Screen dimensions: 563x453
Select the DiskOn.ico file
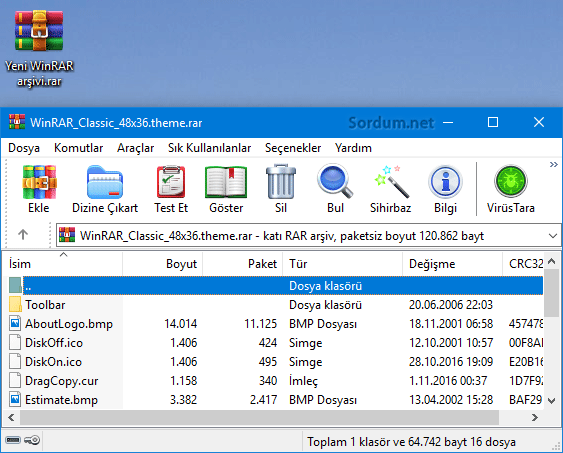pos(275,362)
